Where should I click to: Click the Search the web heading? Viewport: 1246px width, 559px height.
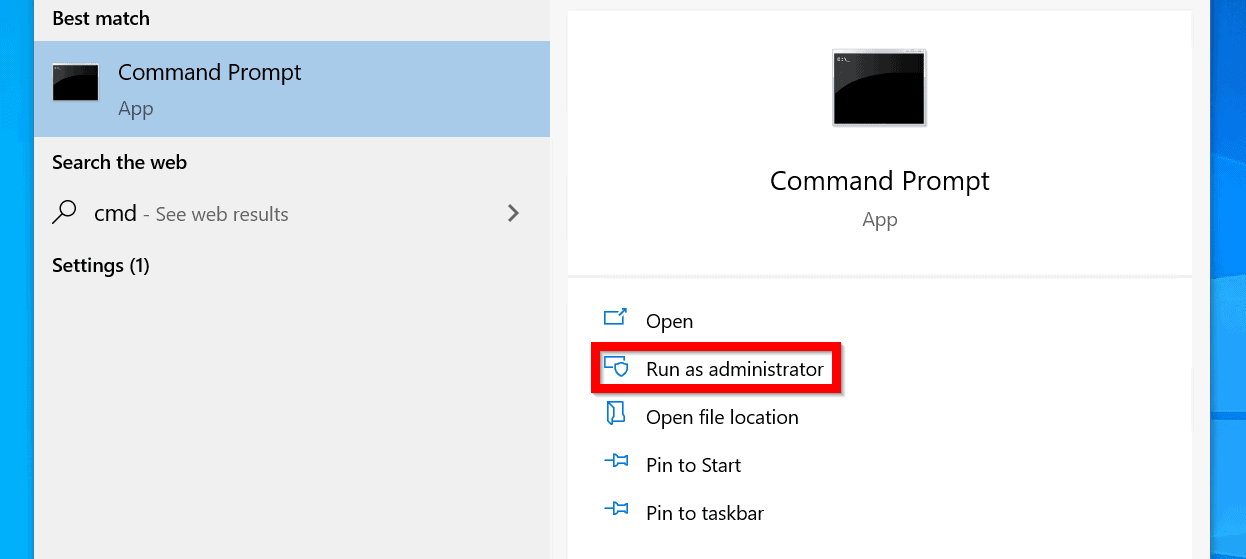(x=119, y=162)
